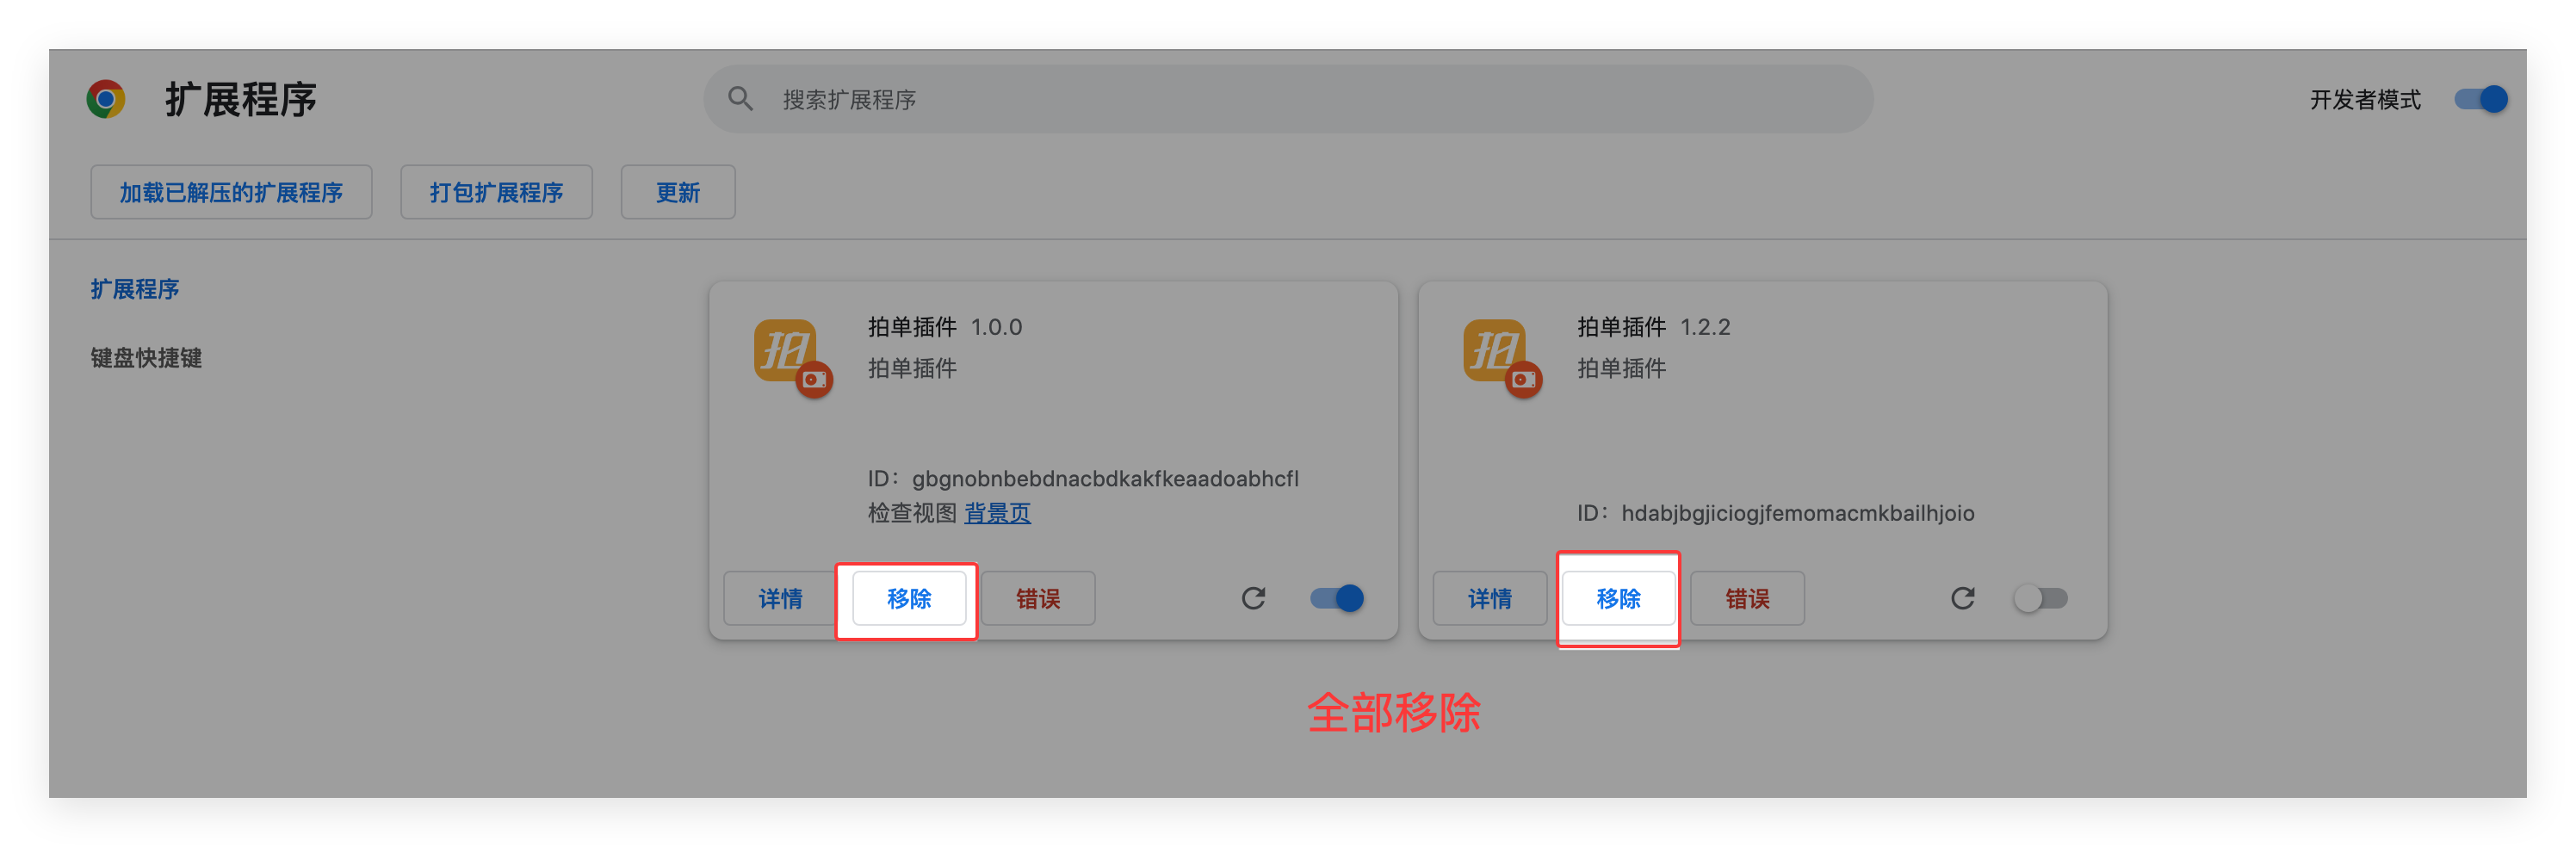The image size is (2576, 847).
Task: Remove 拍单插件 1.2.2 with 移除
Action: 1618,598
